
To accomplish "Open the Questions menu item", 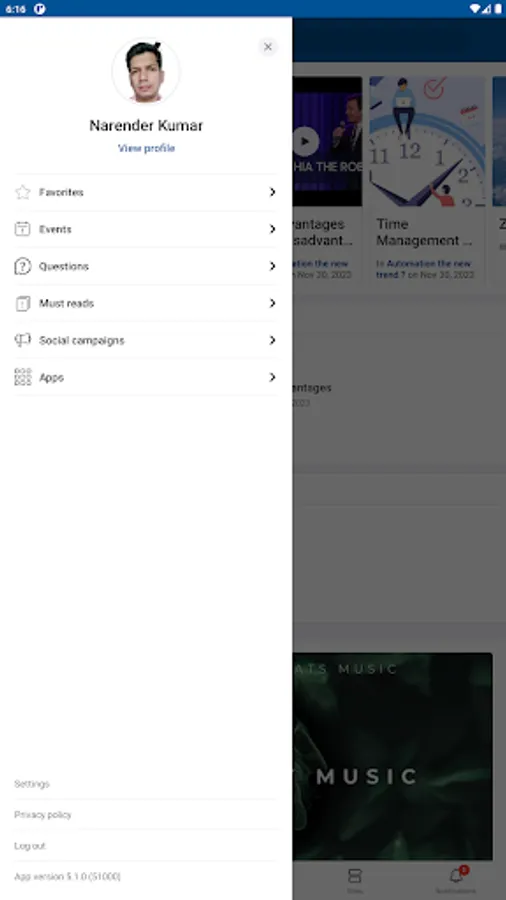I will 146,266.
